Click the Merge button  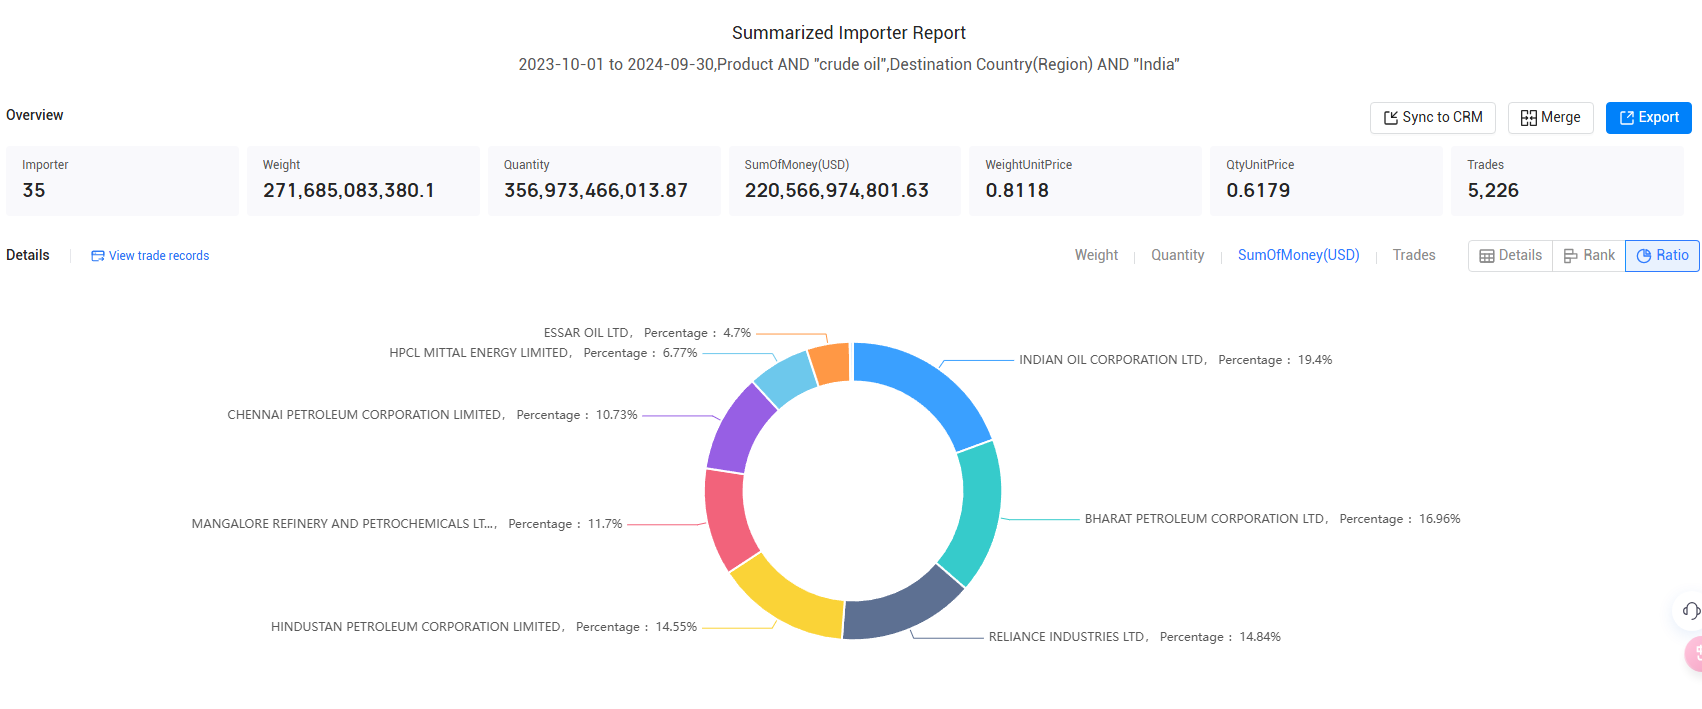(1550, 118)
